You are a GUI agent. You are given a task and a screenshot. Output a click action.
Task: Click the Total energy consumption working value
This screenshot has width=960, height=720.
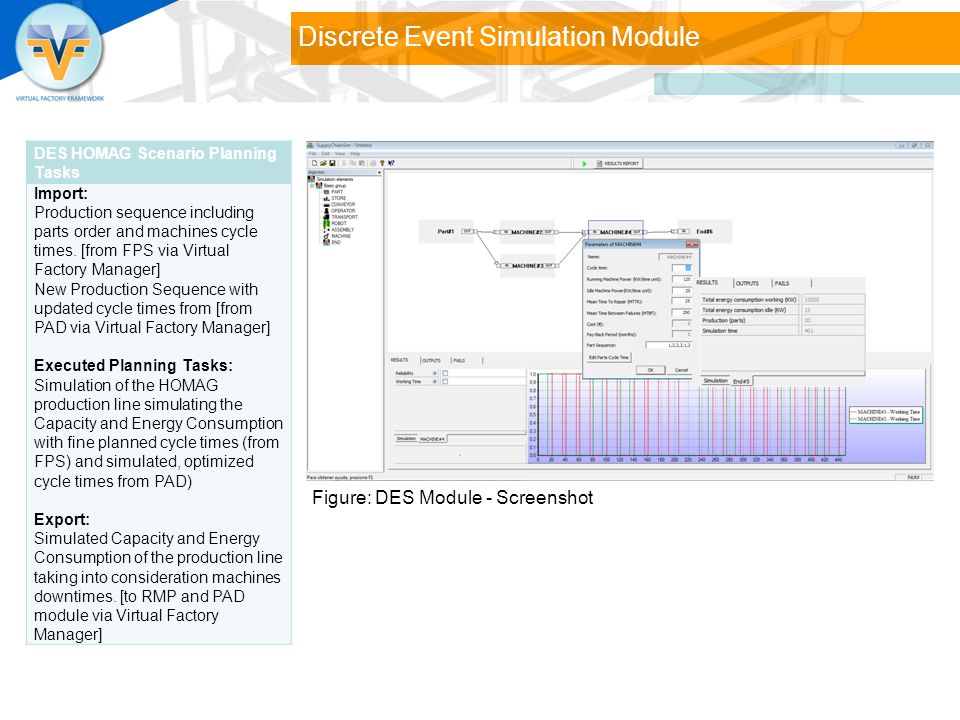coord(833,300)
